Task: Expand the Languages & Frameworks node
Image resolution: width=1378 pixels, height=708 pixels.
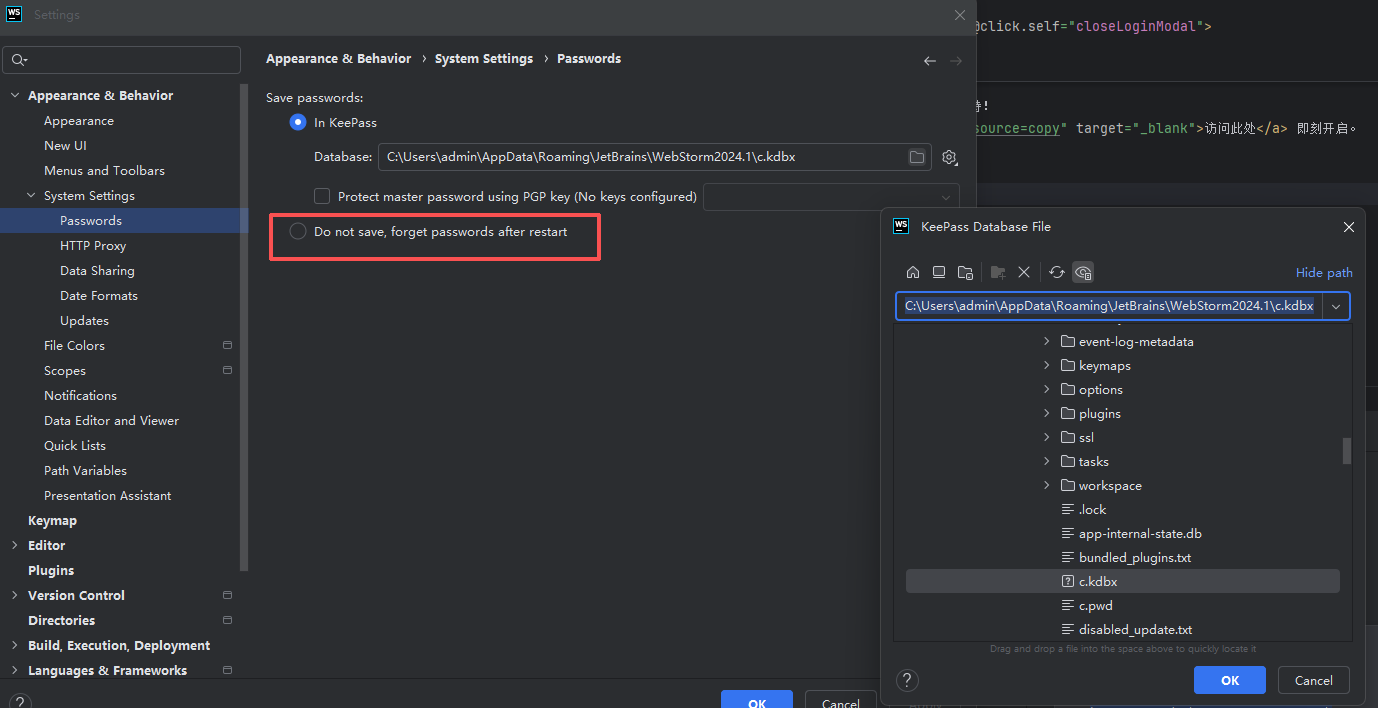Action: 14,670
